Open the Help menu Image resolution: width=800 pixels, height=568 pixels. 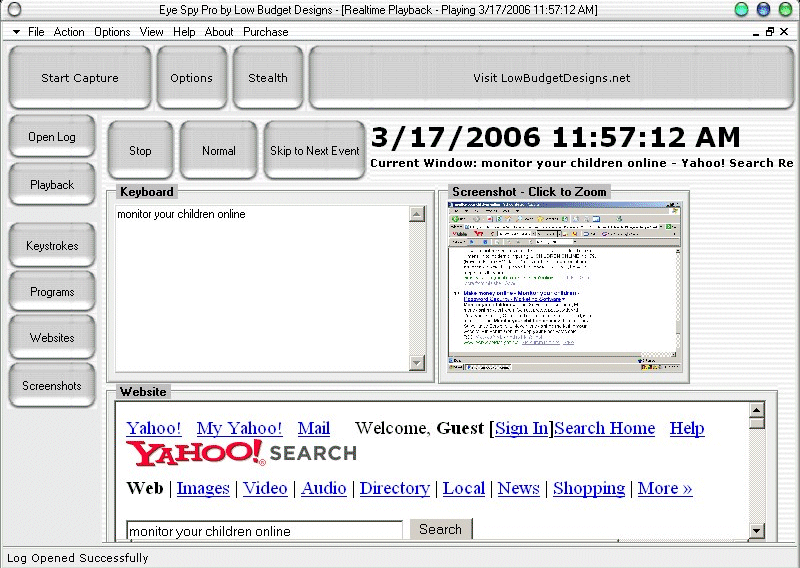pos(184,32)
